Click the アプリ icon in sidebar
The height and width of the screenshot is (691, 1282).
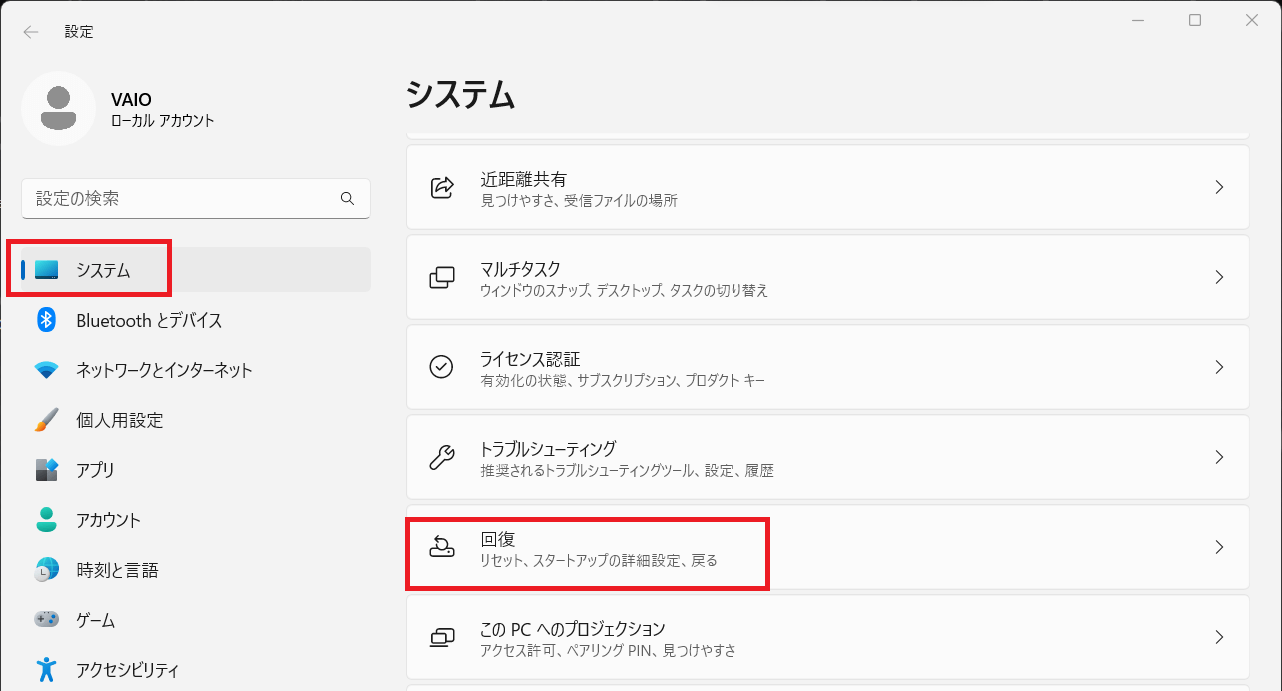pyautogui.click(x=46, y=470)
